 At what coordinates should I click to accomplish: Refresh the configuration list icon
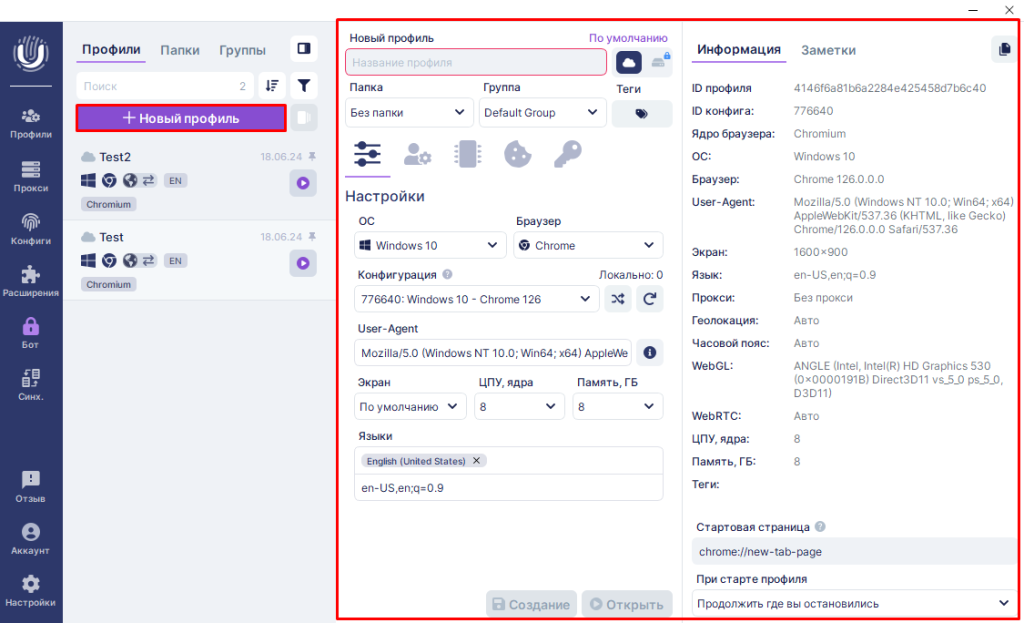tap(650, 298)
